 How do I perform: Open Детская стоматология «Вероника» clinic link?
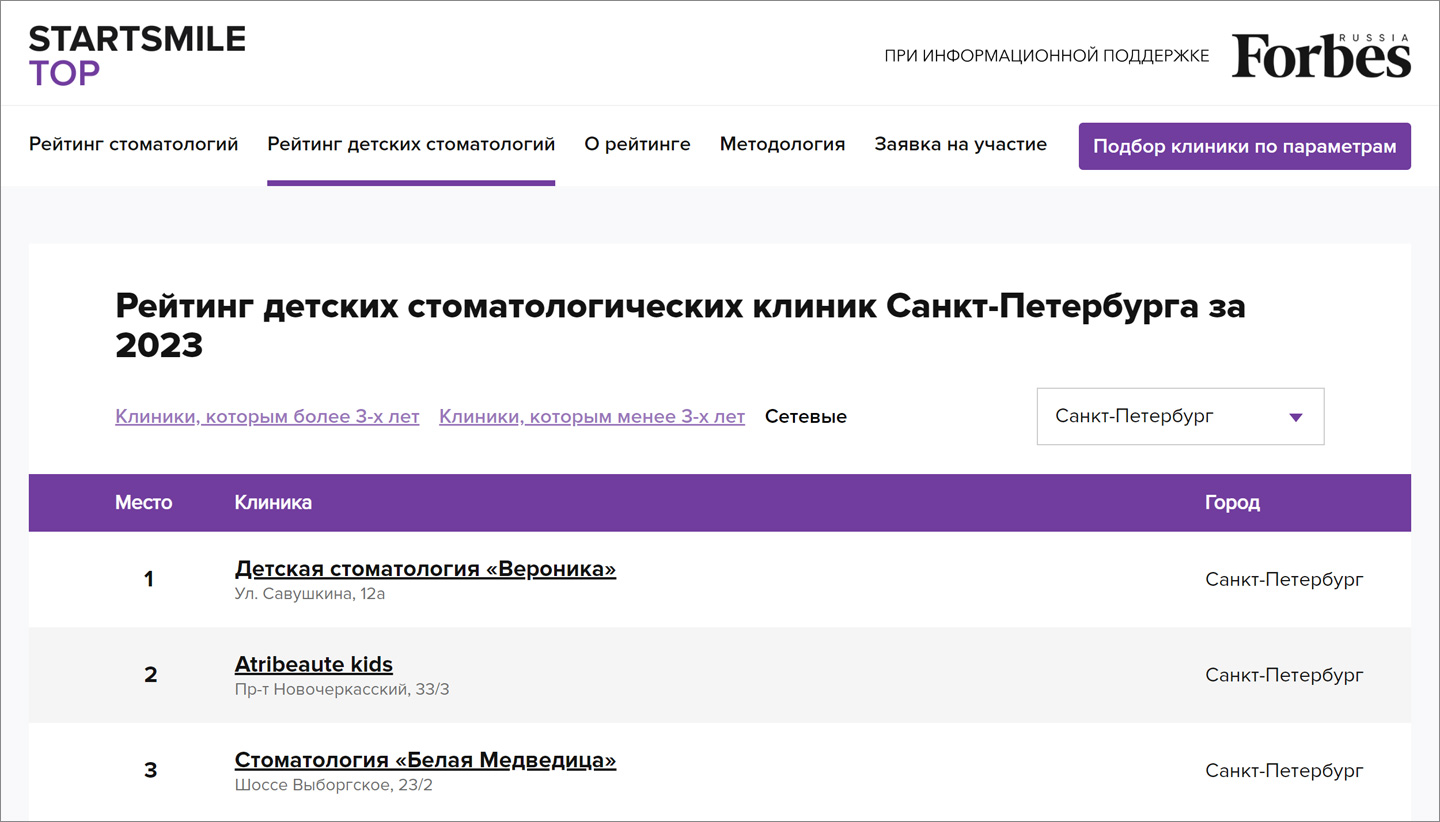(x=425, y=569)
